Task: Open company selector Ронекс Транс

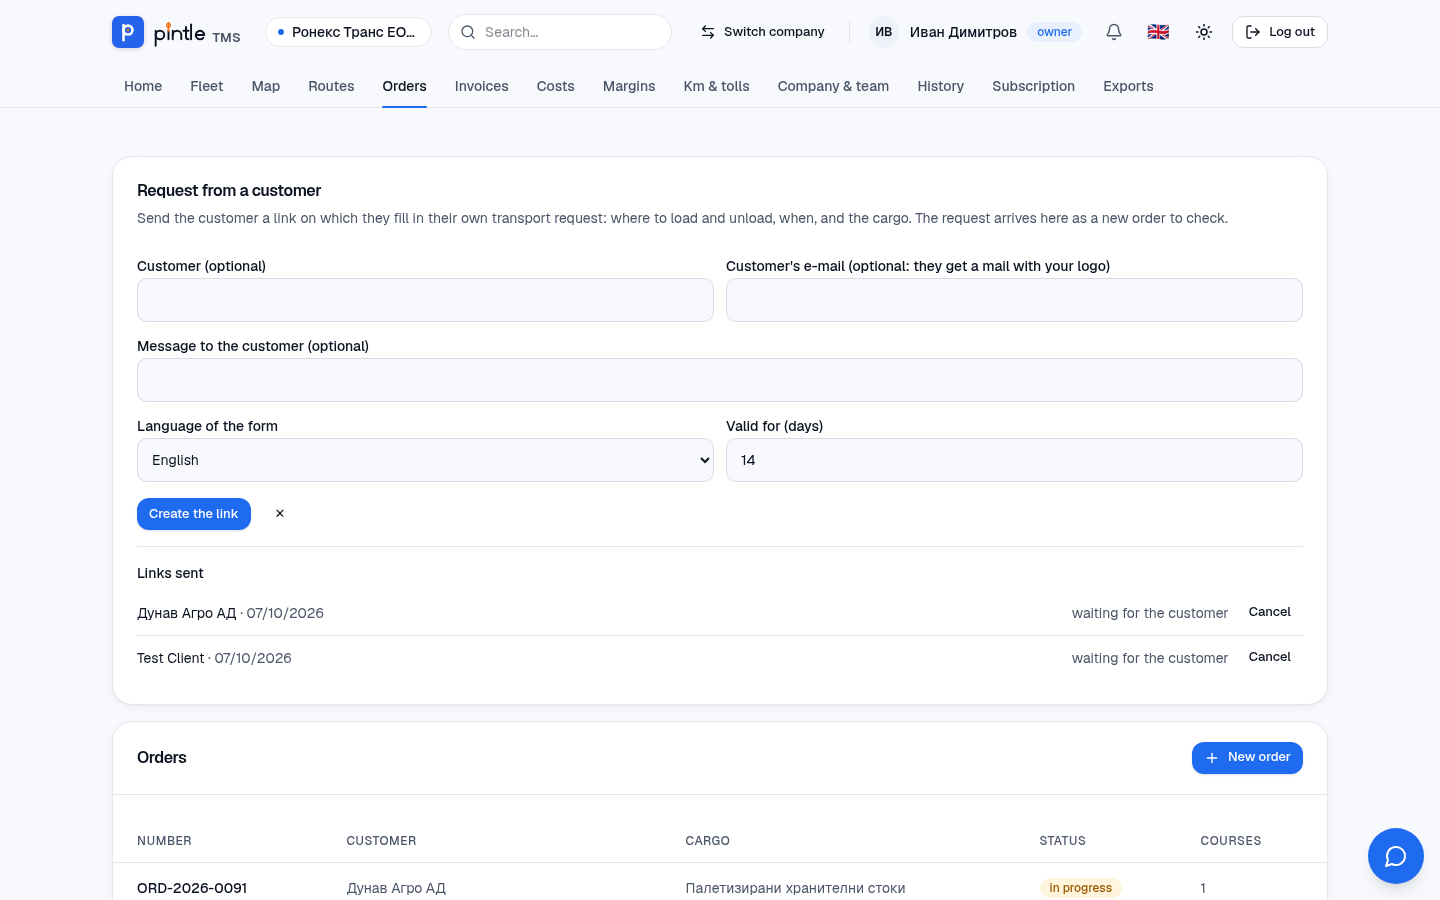Action: click(348, 32)
